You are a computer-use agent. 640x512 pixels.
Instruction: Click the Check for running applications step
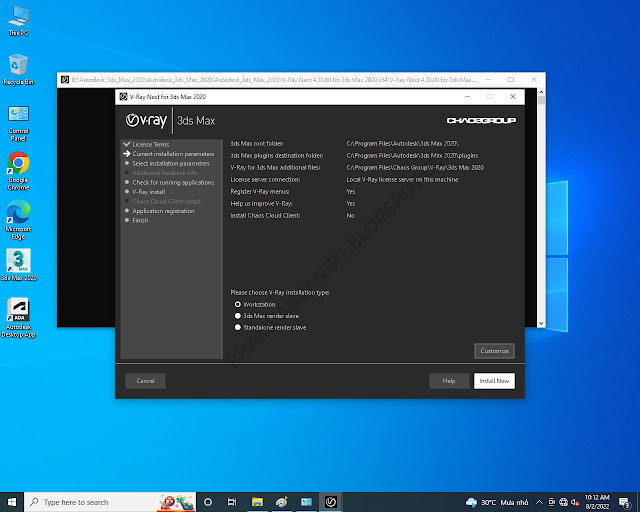tap(173, 183)
